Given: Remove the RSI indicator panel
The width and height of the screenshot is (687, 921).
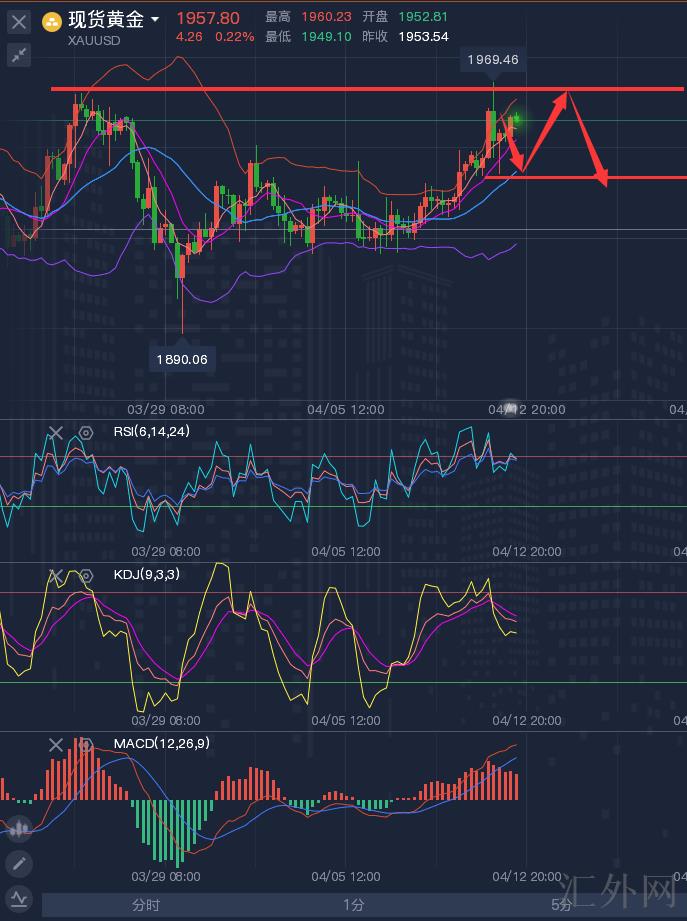Looking at the screenshot, I should pyautogui.click(x=56, y=433).
